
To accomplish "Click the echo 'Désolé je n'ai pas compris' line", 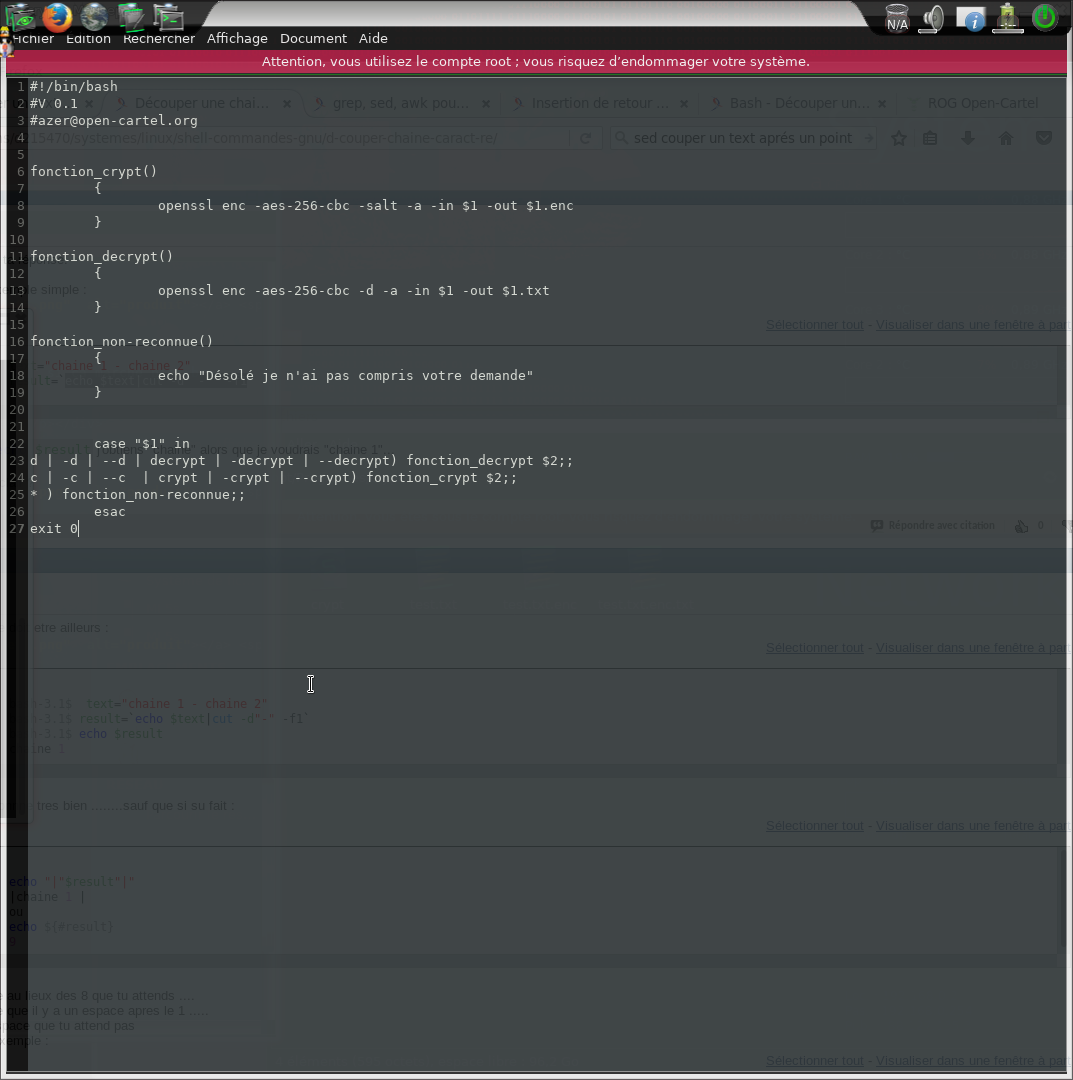I will [x=346, y=376].
